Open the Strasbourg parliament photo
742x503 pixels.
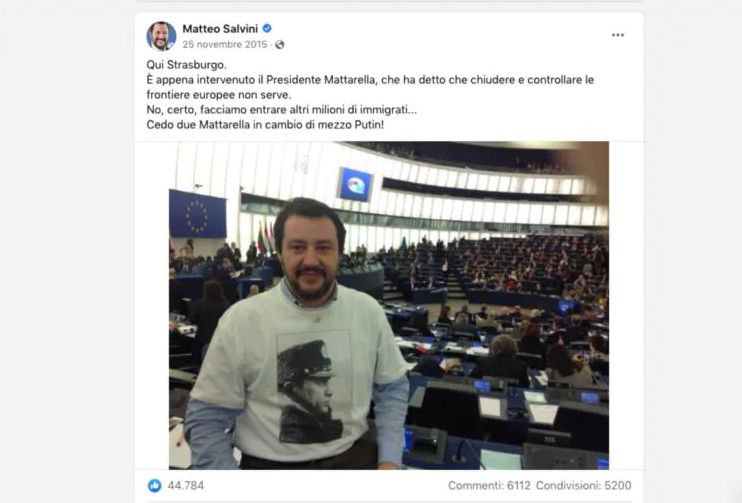click(389, 305)
